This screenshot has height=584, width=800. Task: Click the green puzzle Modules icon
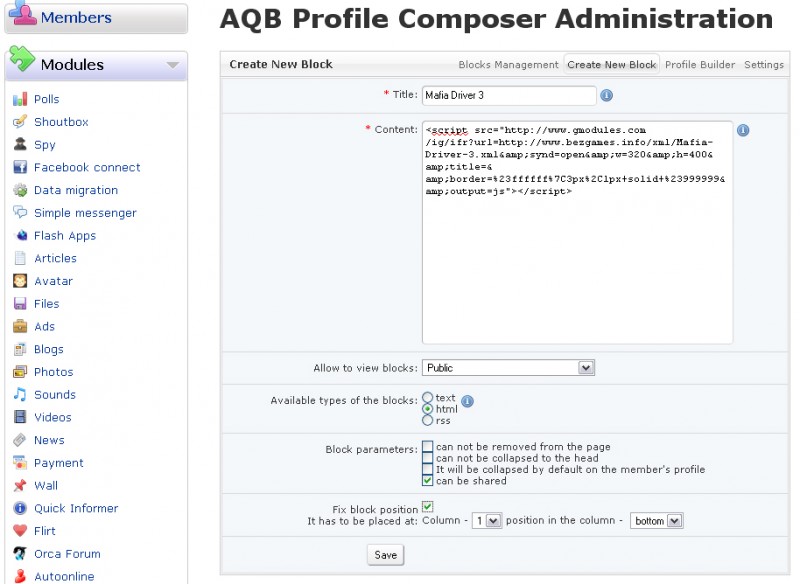click(22, 59)
